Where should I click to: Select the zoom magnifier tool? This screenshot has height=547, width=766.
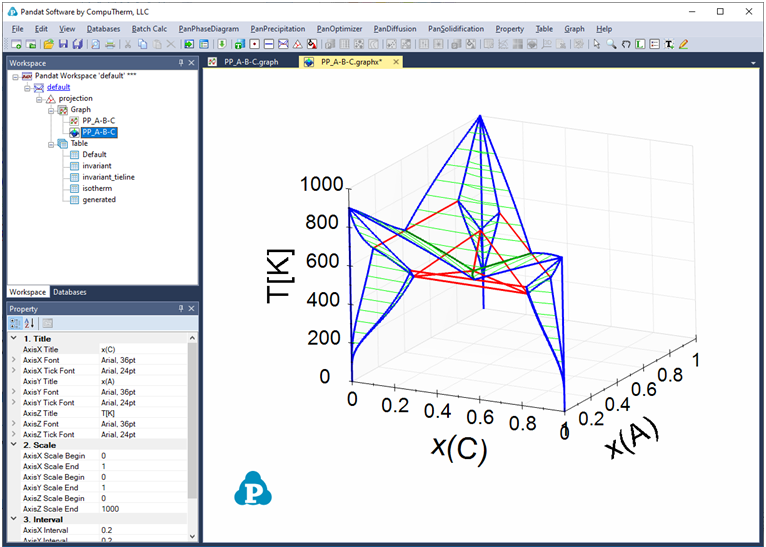coord(611,45)
